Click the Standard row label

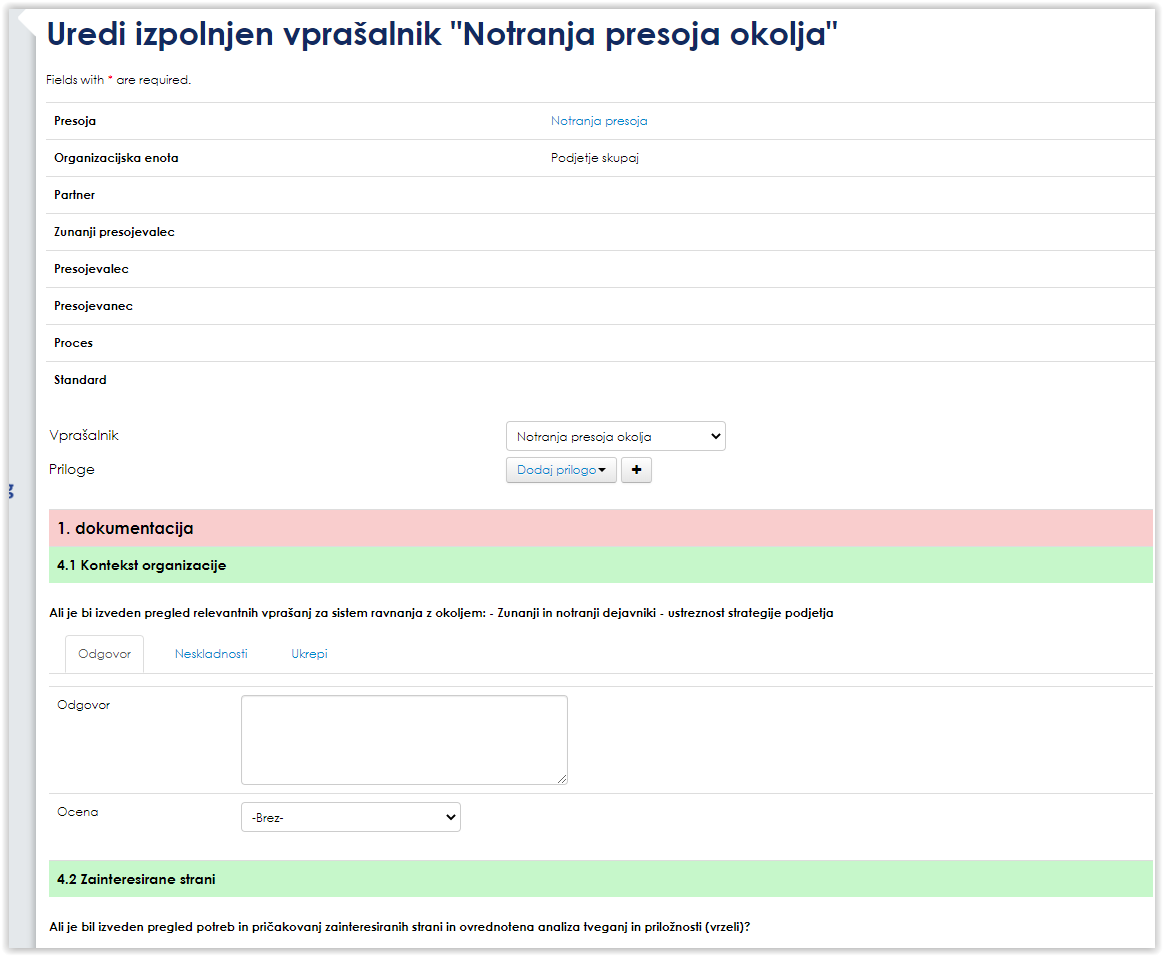coord(80,380)
